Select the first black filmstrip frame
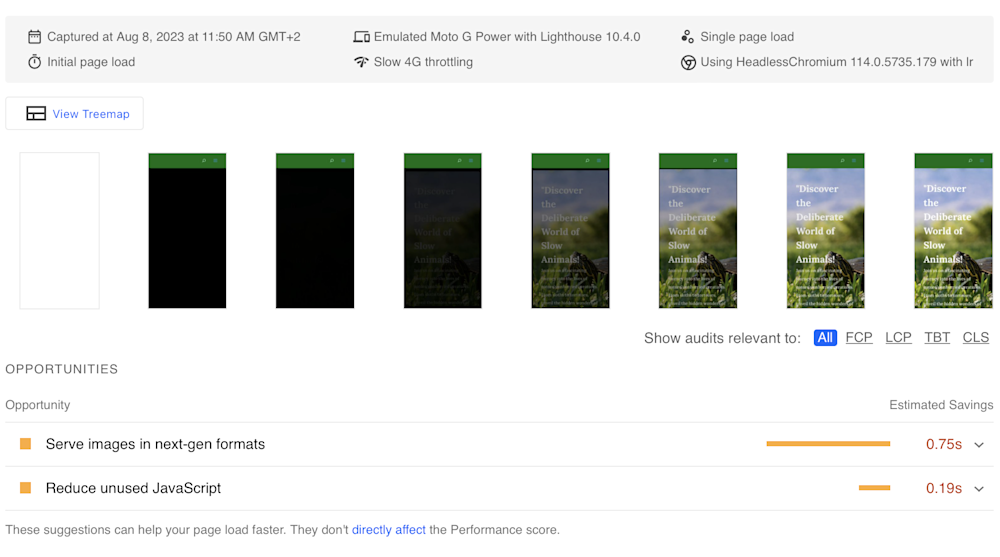1000x557 pixels. [188, 230]
